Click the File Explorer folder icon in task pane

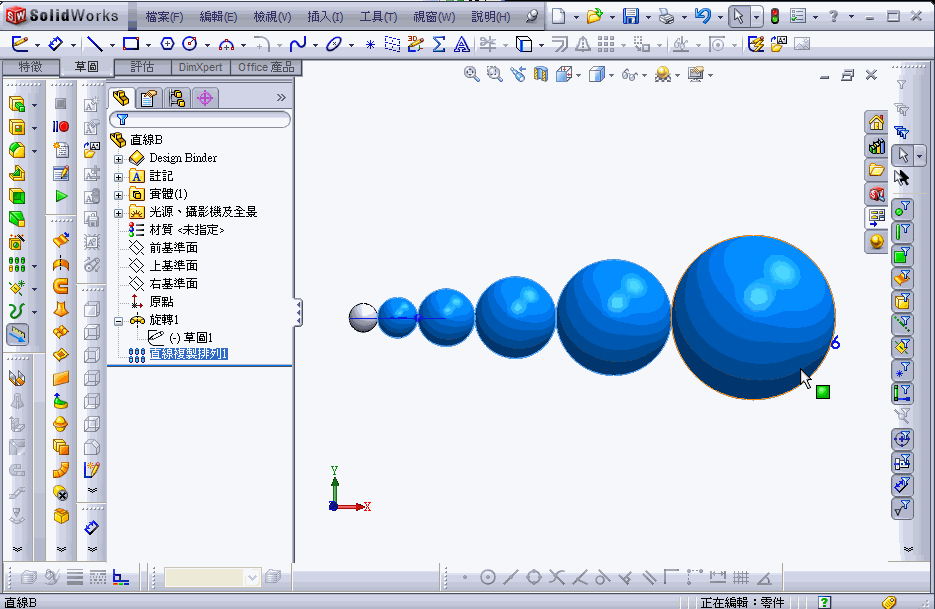(x=876, y=170)
